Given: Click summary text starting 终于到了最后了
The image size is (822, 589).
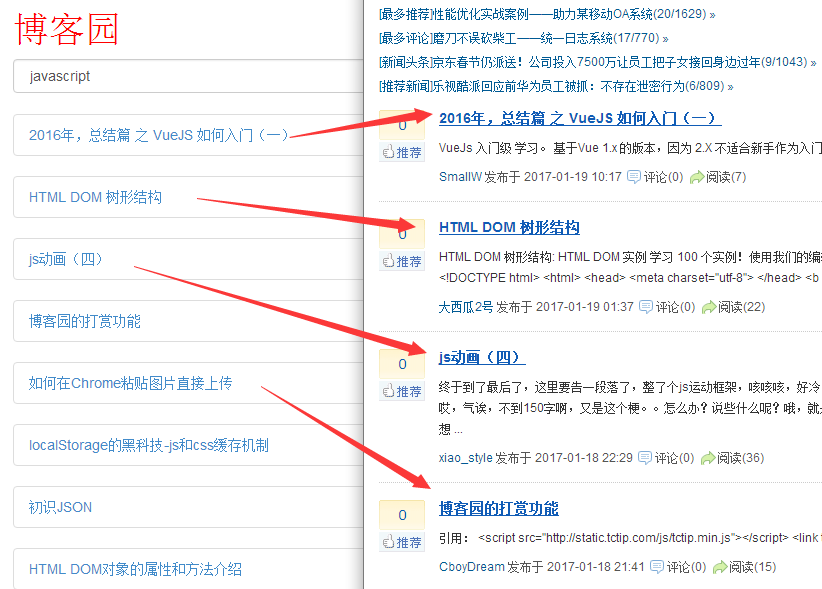Looking at the screenshot, I should (x=630, y=387).
